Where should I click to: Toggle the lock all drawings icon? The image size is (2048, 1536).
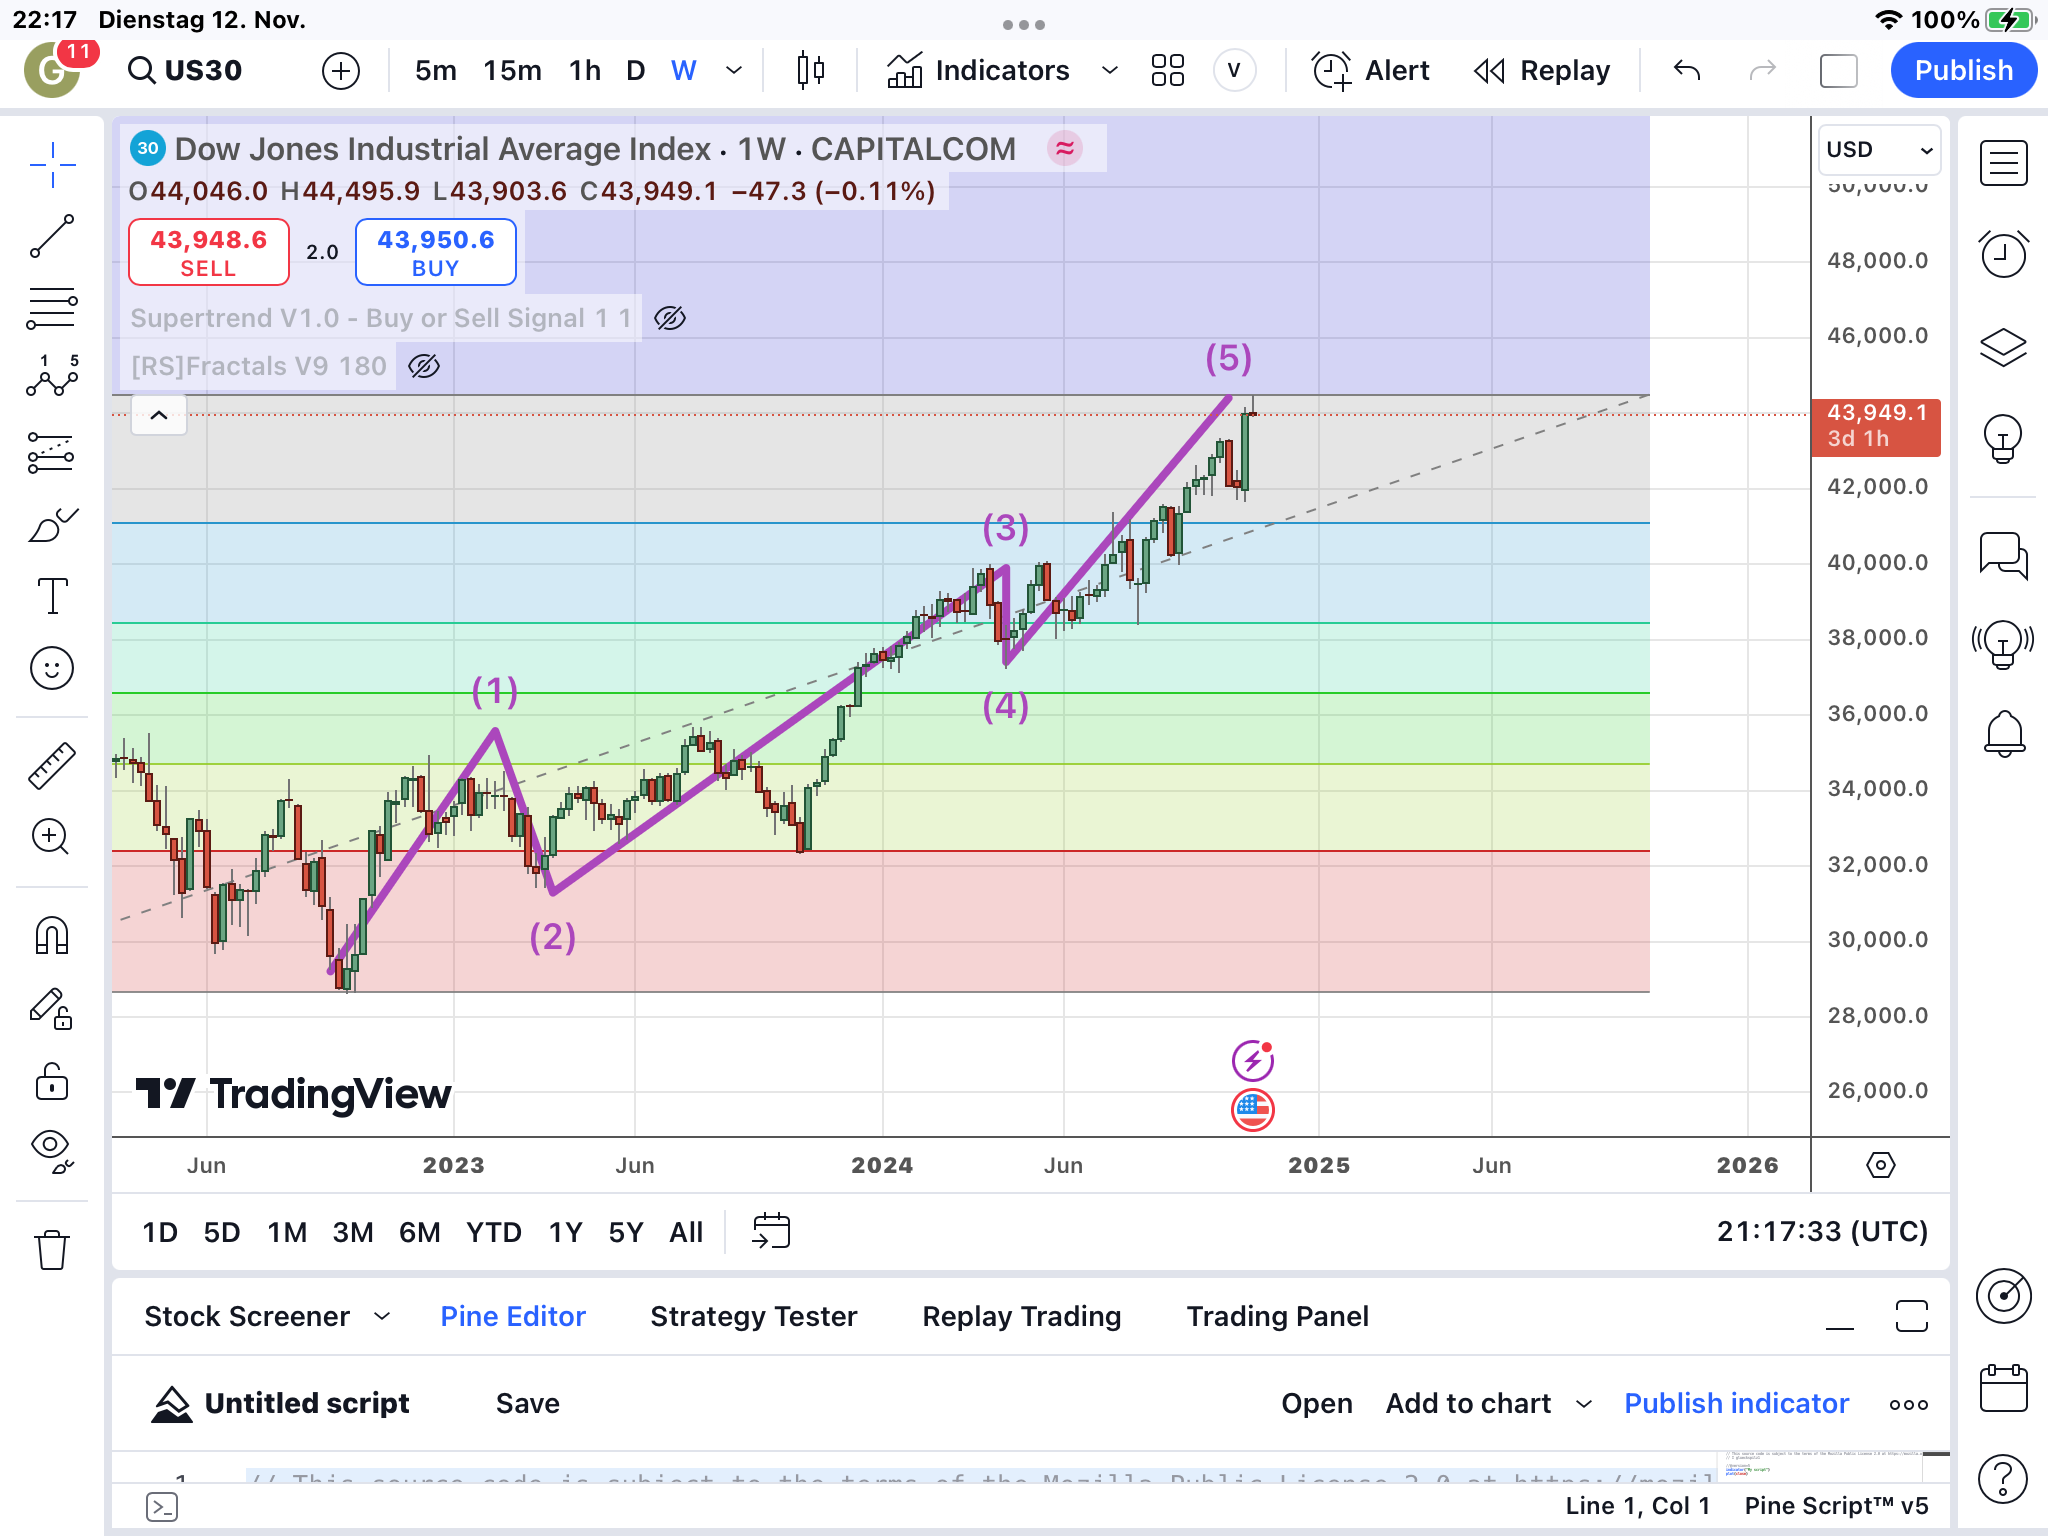coord(52,1081)
